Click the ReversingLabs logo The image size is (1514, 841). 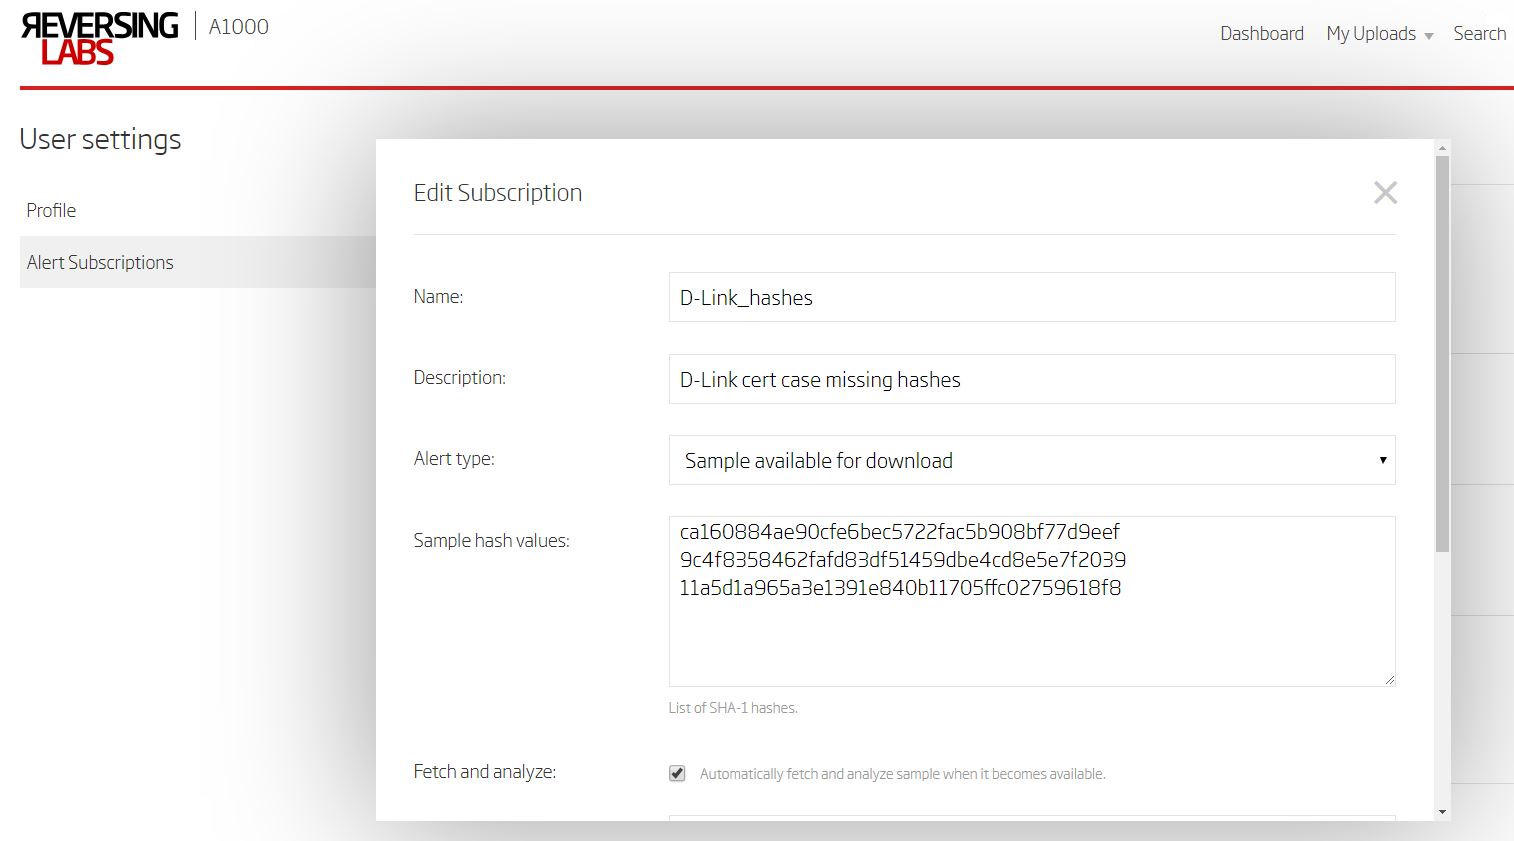pyautogui.click(x=99, y=39)
